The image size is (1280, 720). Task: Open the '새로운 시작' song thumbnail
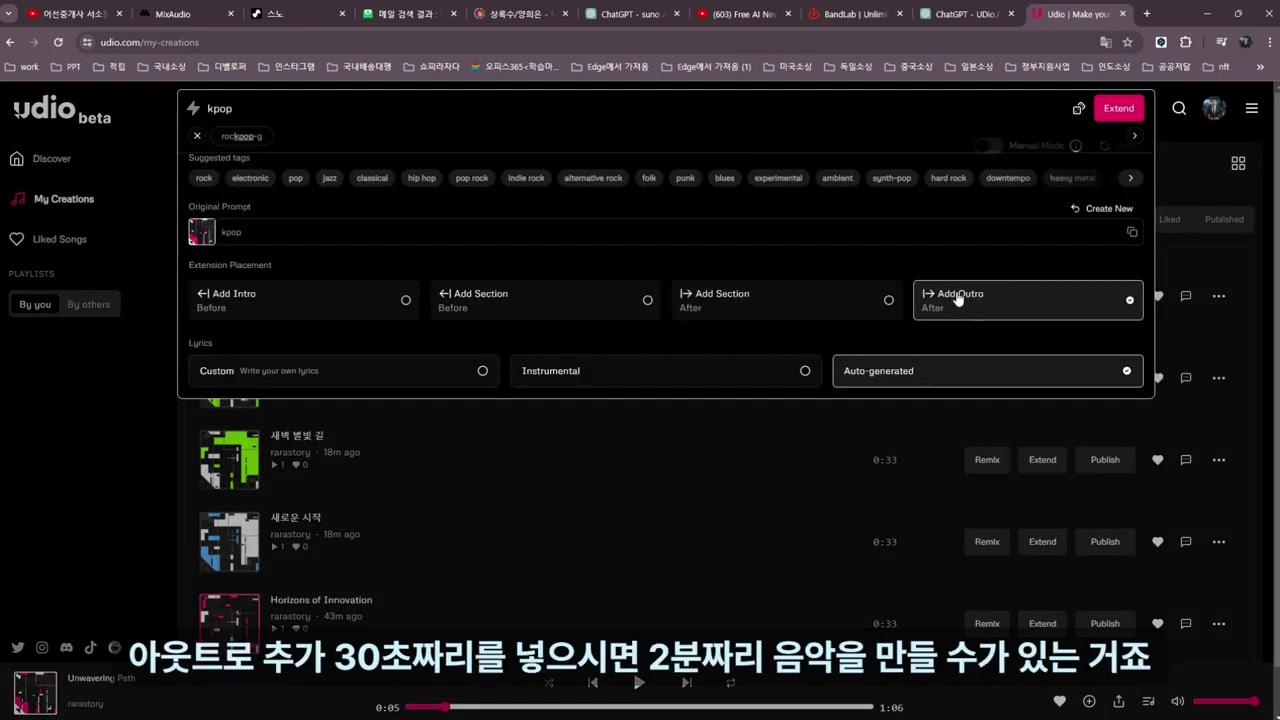[x=229, y=542]
